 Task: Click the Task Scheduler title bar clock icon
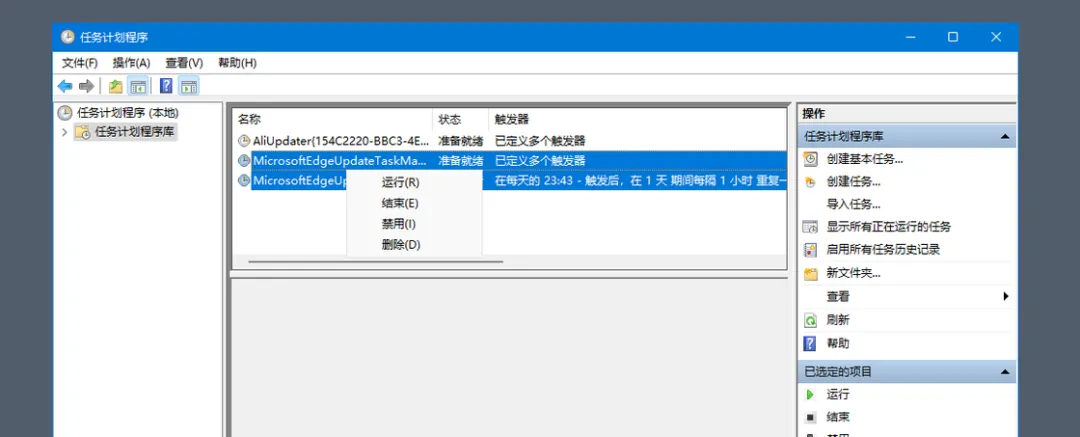coord(68,37)
